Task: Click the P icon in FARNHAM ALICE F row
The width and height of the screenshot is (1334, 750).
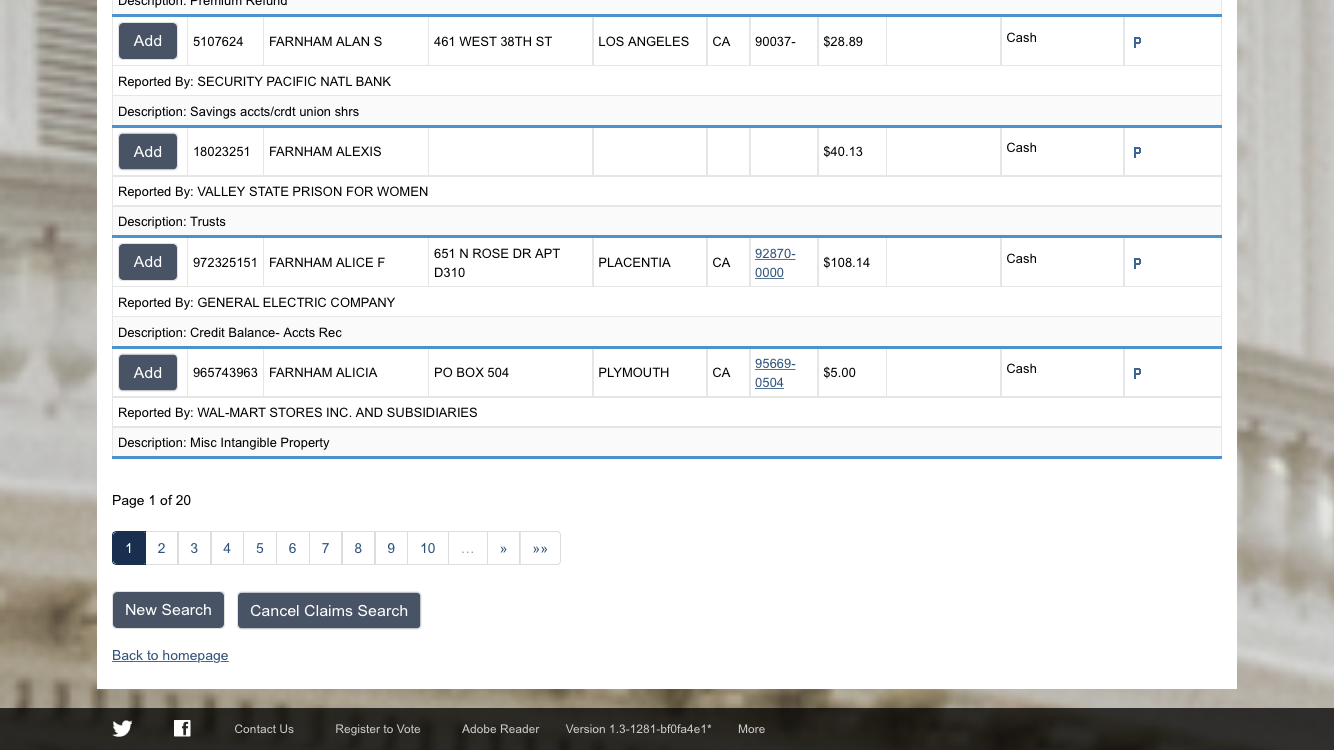Action: pyautogui.click(x=1137, y=263)
